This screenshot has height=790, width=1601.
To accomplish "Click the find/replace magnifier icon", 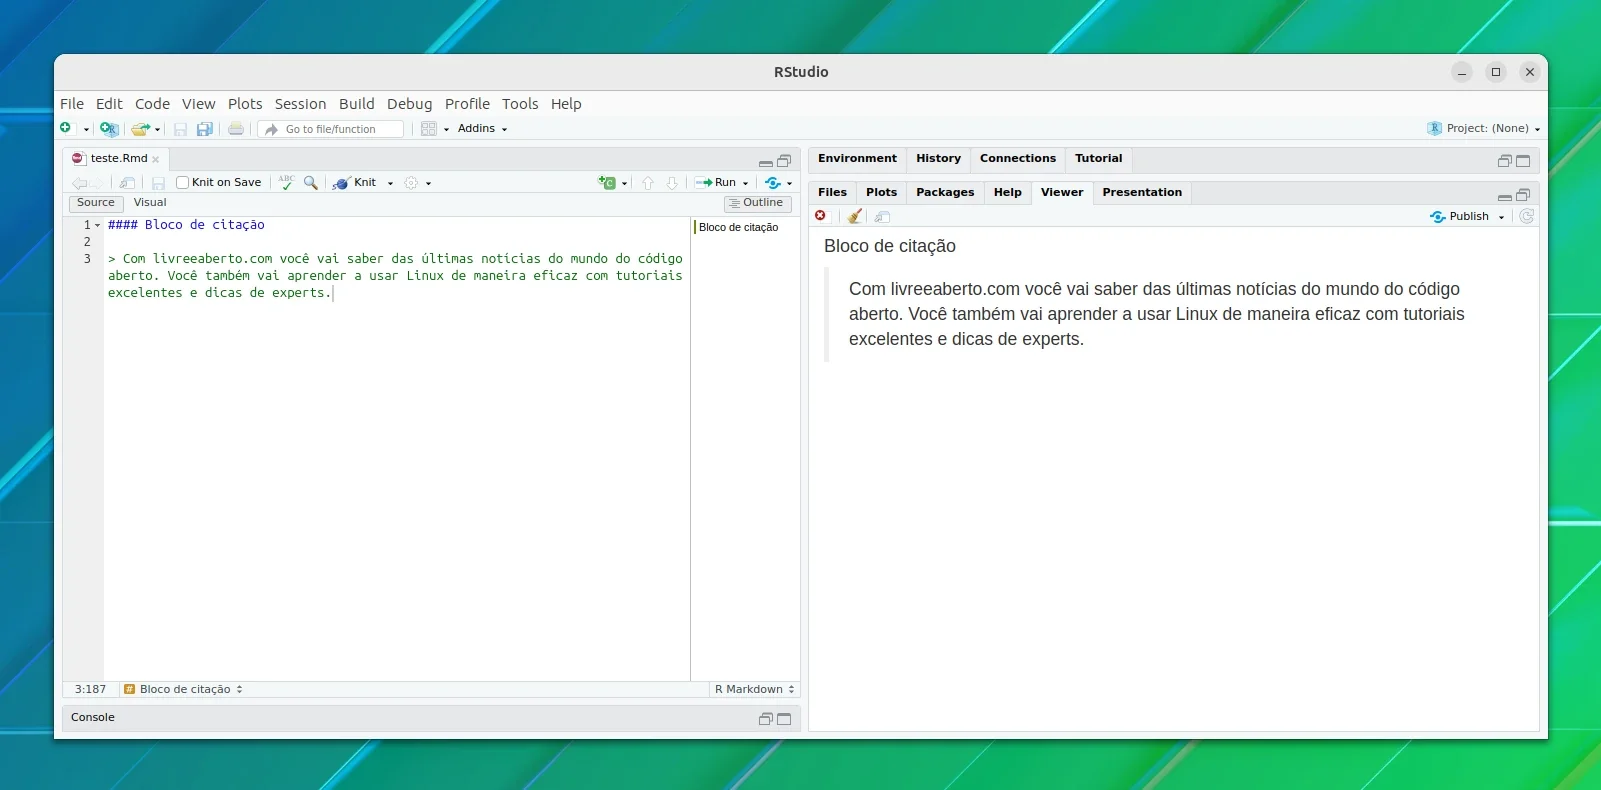I will point(311,183).
